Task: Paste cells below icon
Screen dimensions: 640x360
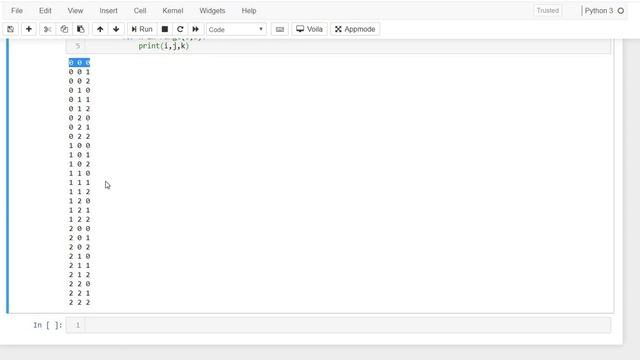Action: coord(80,29)
